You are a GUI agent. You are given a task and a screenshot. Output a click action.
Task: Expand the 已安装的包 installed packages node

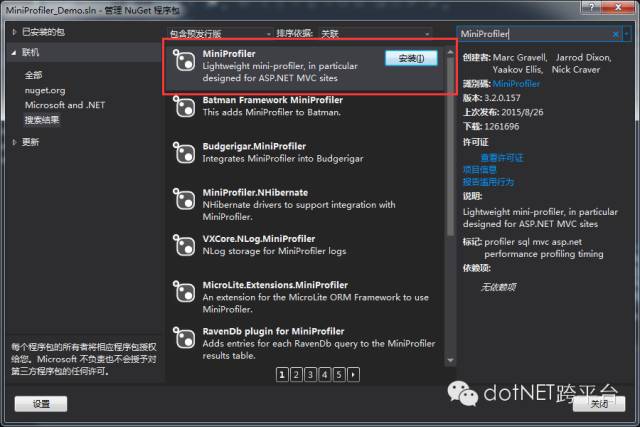point(14,32)
